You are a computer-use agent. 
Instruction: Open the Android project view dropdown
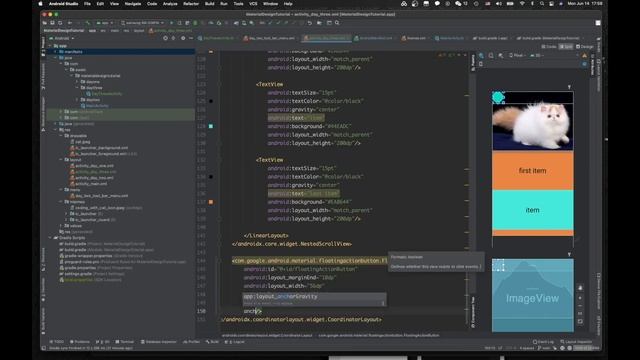62,38
